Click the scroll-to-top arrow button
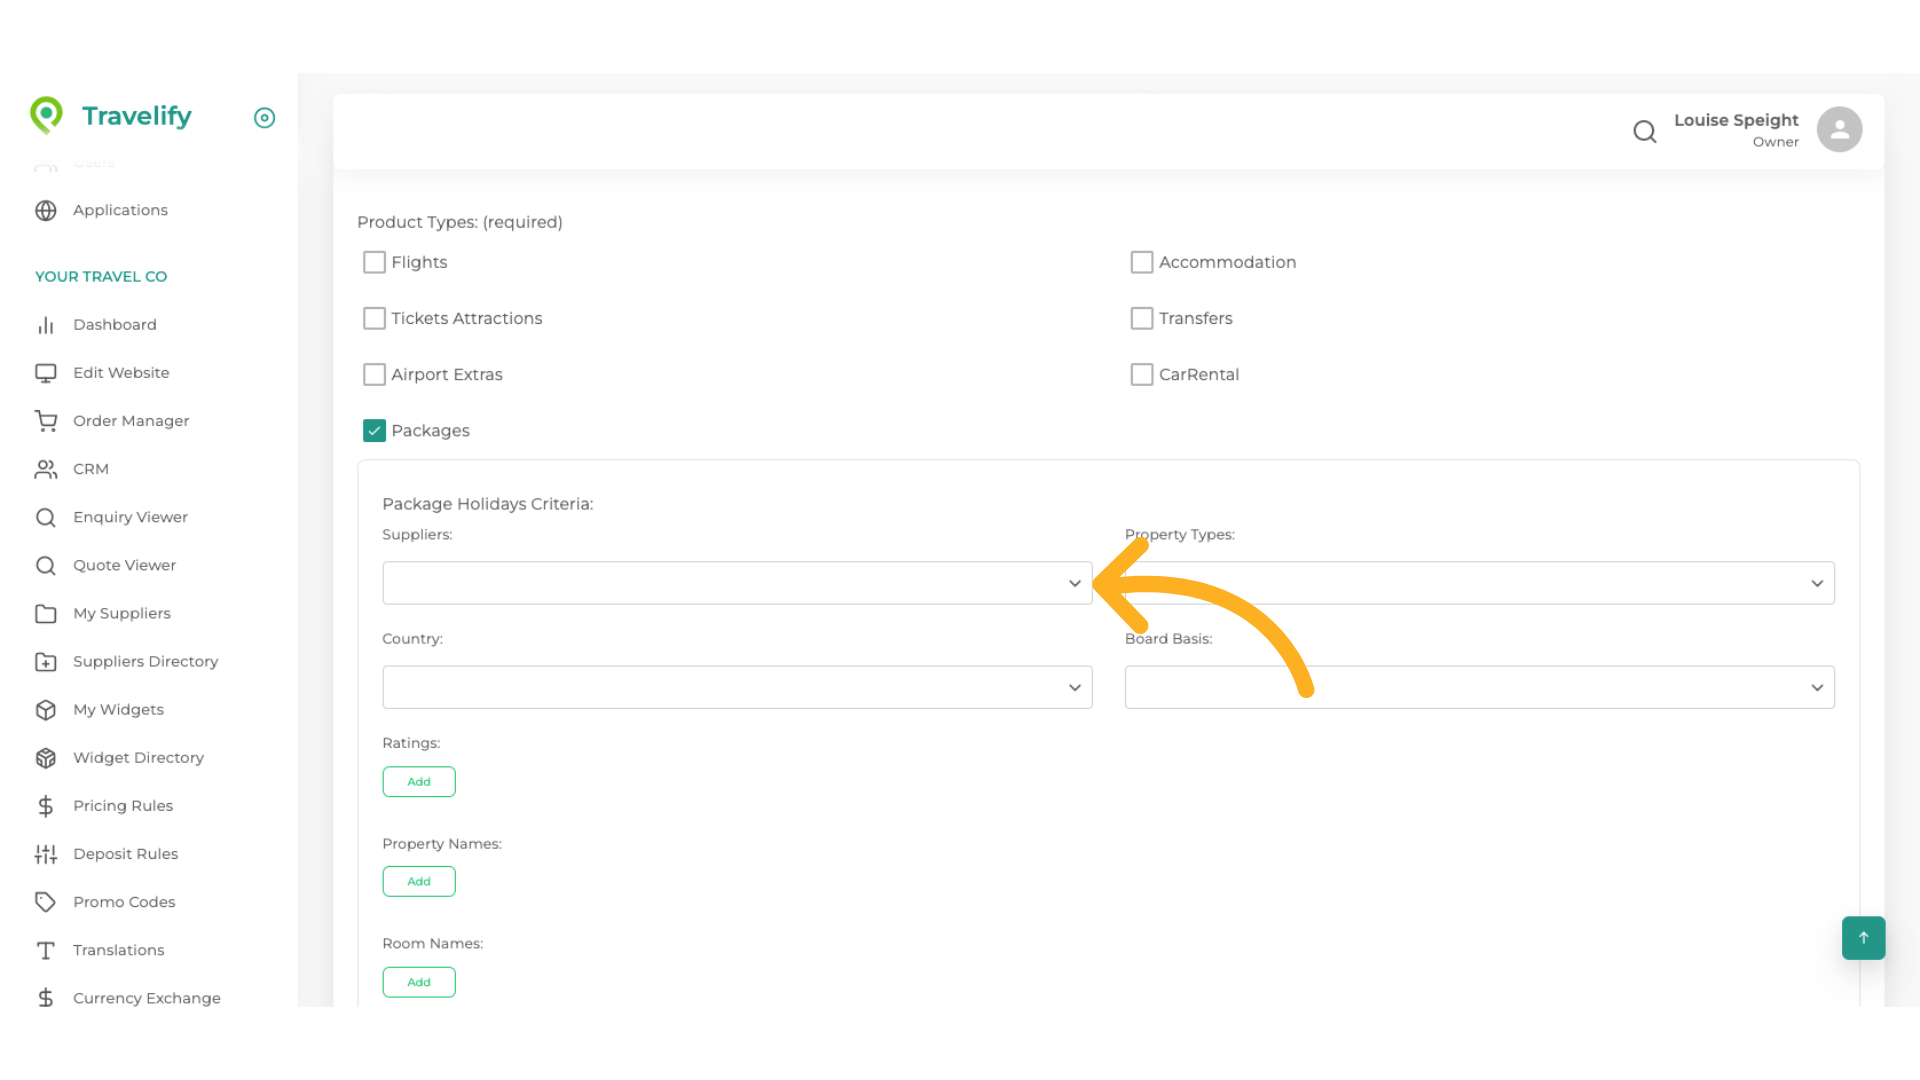The width and height of the screenshot is (1920, 1080). click(1863, 938)
